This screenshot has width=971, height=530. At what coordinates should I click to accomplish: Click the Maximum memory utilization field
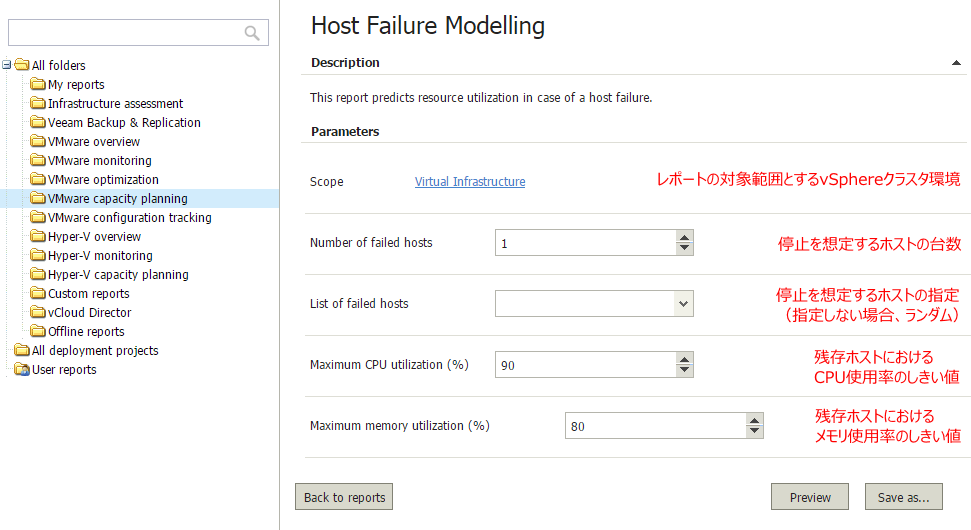click(656, 426)
